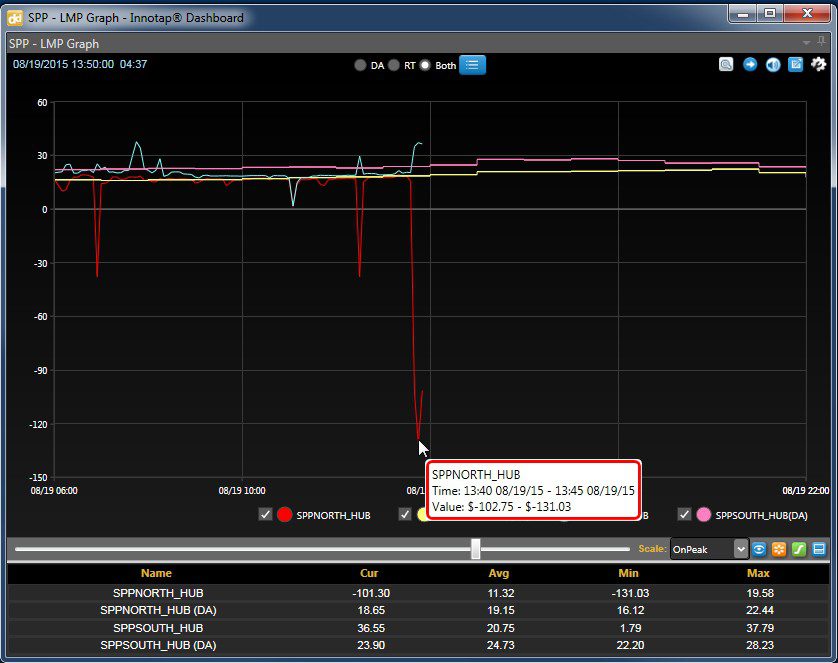This screenshot has height=663, width=838.
Task: Click the Name column header
Action: 156,573
